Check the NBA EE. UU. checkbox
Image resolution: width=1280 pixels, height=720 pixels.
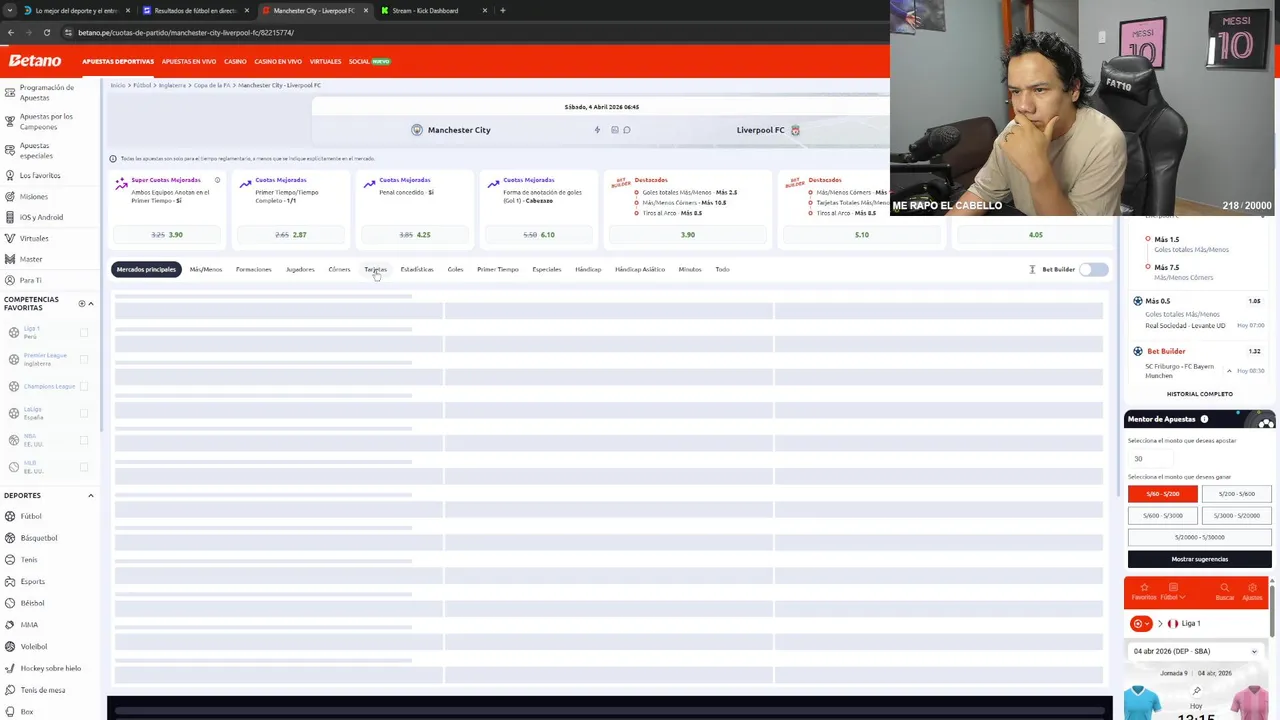tap(84, 440)
